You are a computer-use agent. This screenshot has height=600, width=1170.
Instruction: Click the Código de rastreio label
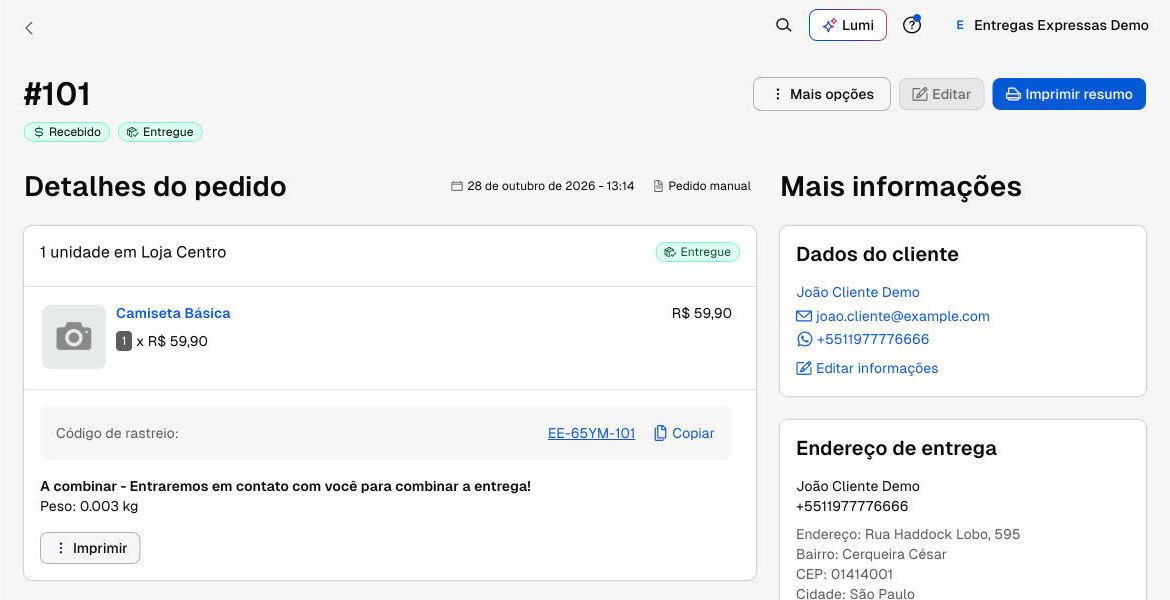coord(117,434)
